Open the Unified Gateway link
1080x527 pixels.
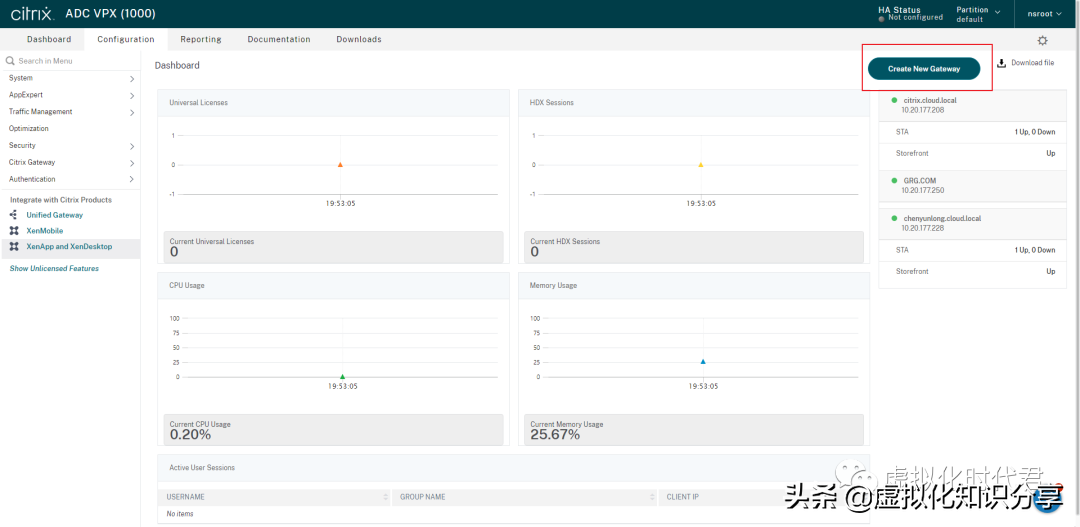pos(54,215)
